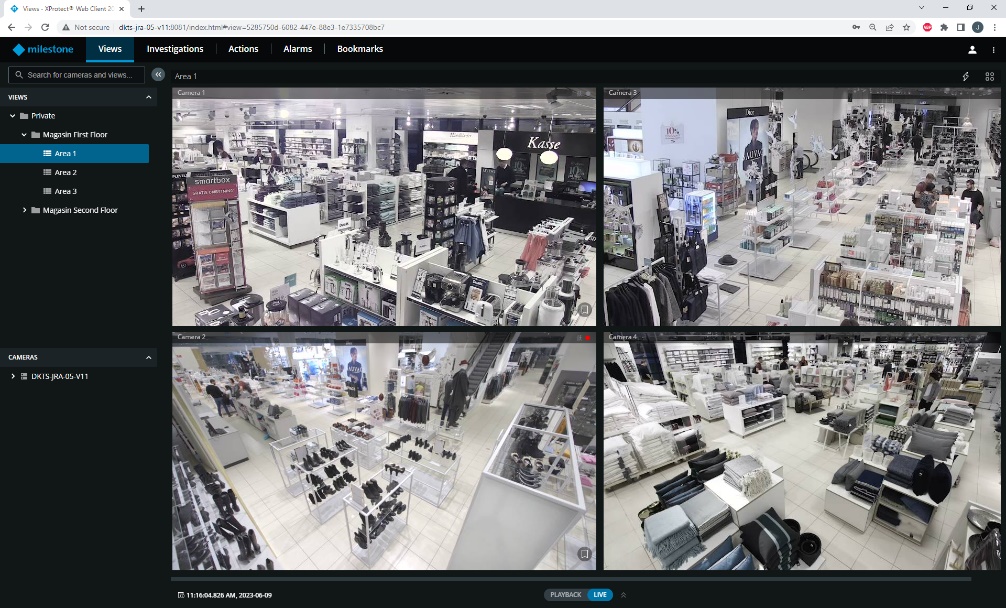Click the calendar icon beside the timestamp
The height and width of the screenshot is (608, 1006).
pyautogui.click(x=180, y=595)
